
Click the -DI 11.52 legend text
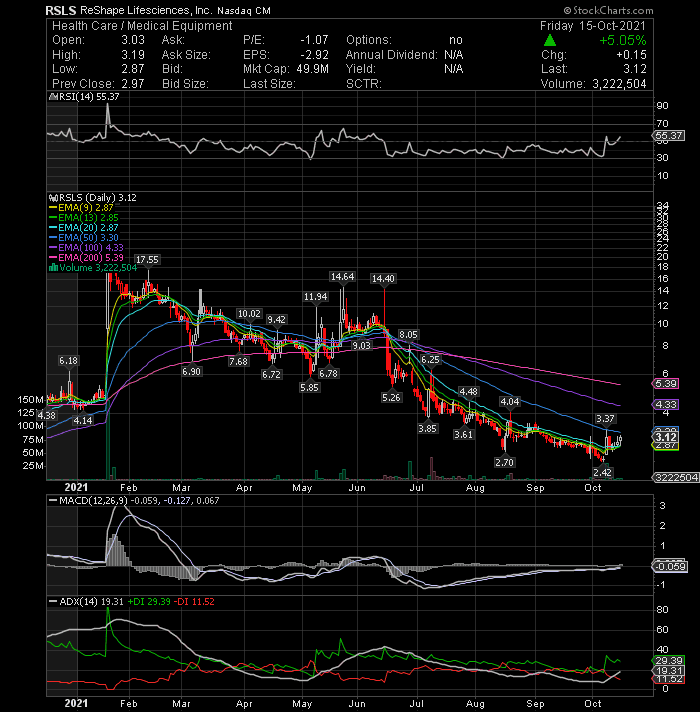click(194, 602)
